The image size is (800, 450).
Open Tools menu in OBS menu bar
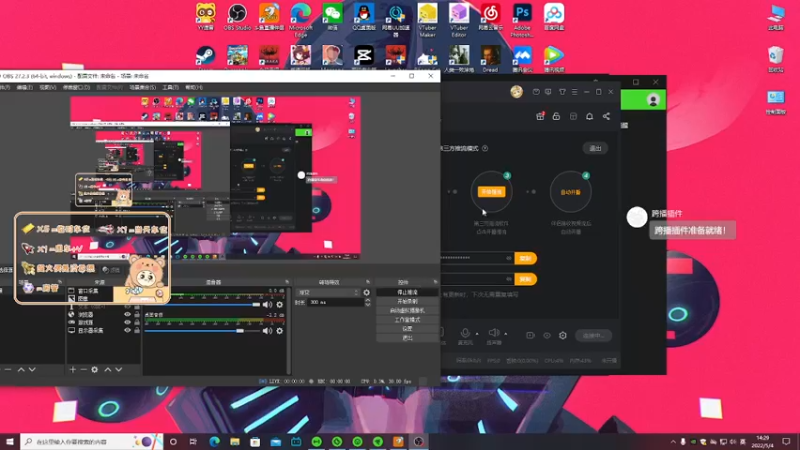pos(170,87)
